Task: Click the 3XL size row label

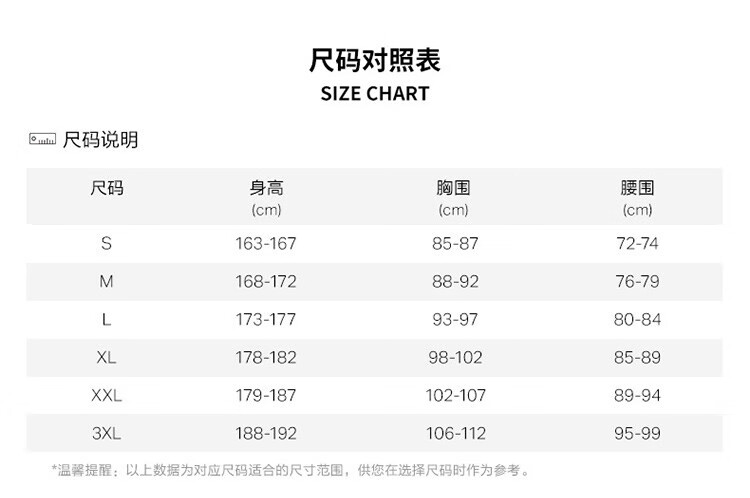Action: coord(106,433)
